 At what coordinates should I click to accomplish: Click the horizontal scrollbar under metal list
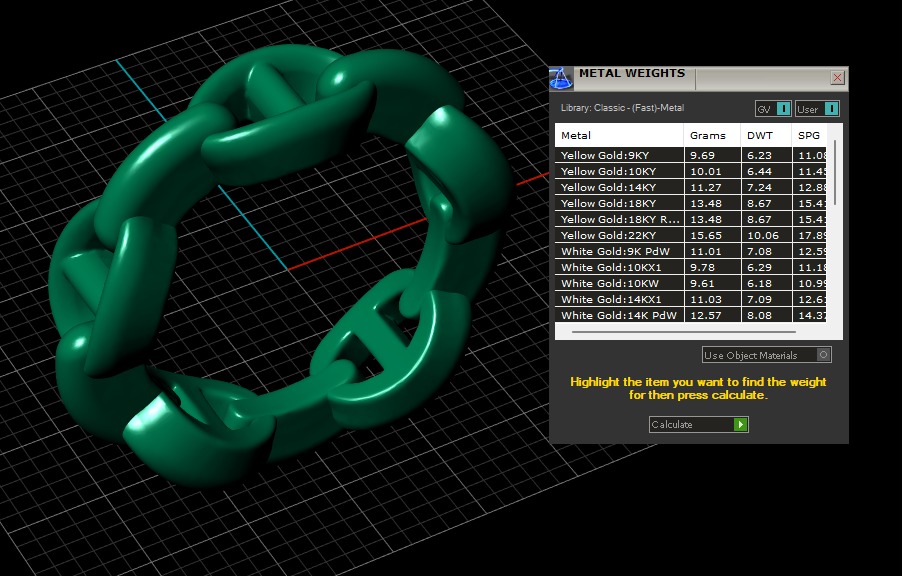683,332
